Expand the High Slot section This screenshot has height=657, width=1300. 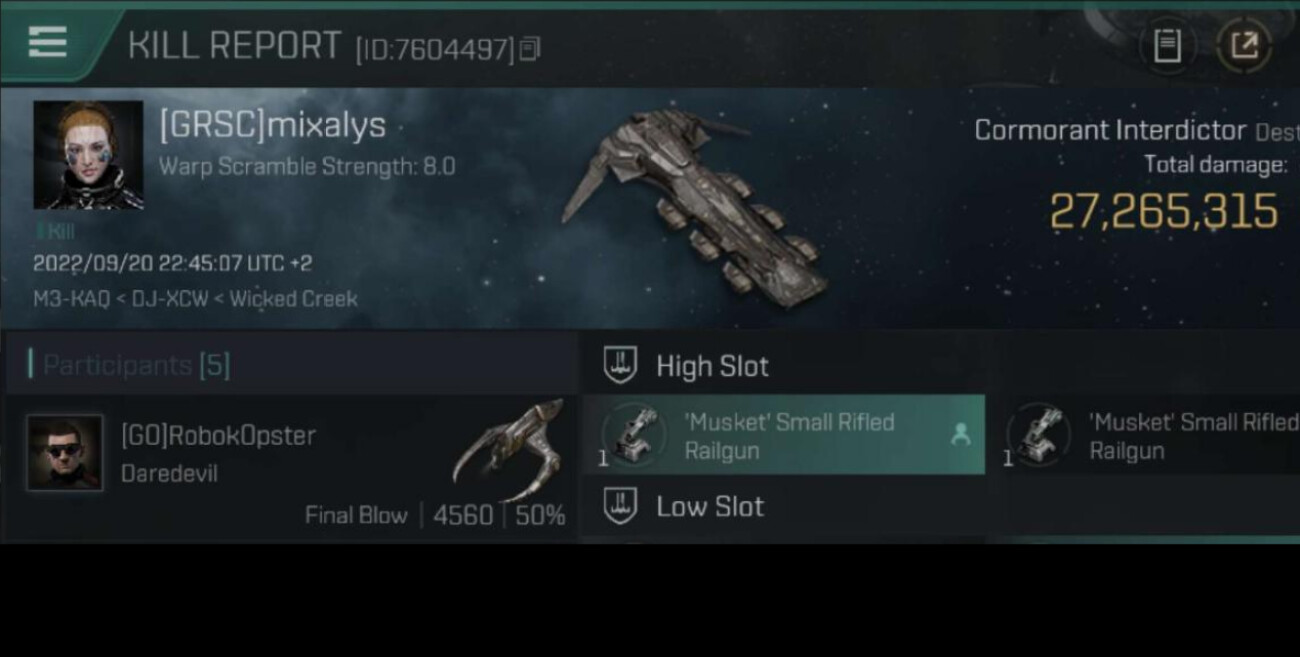point(713,366)
